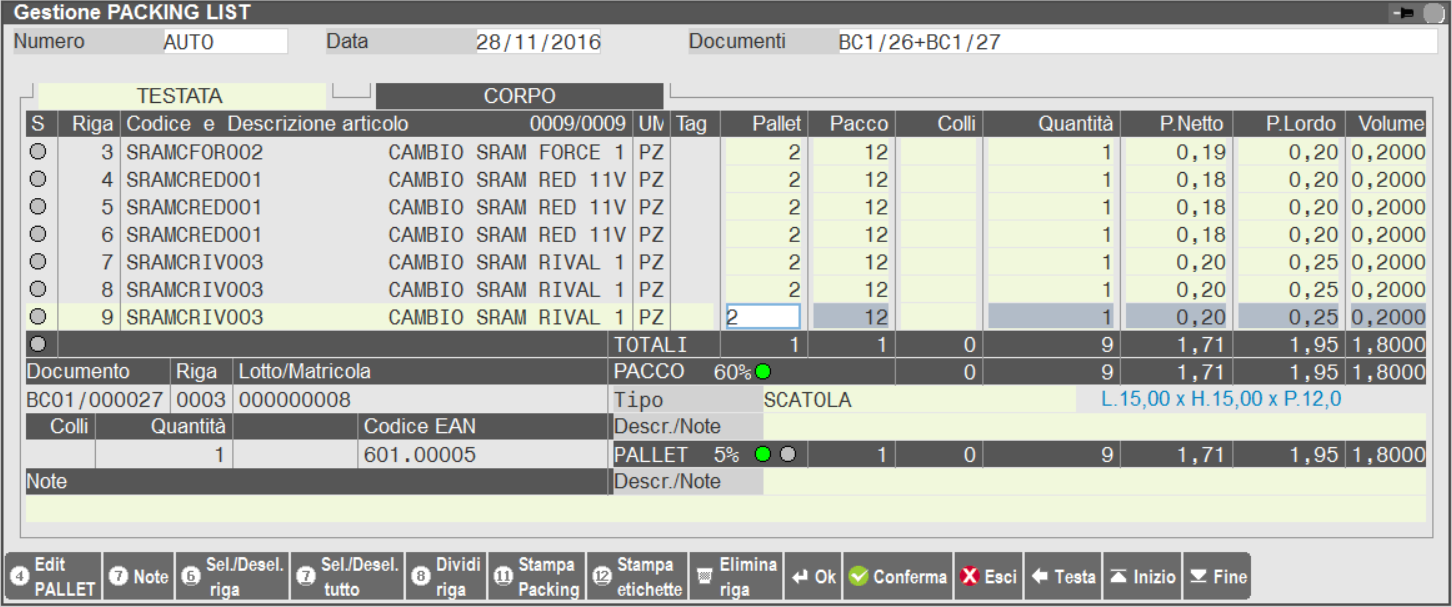Click the green PACCO 60% indicator
This screenshot has height=607, width=1452.
[x=763, y=372]
